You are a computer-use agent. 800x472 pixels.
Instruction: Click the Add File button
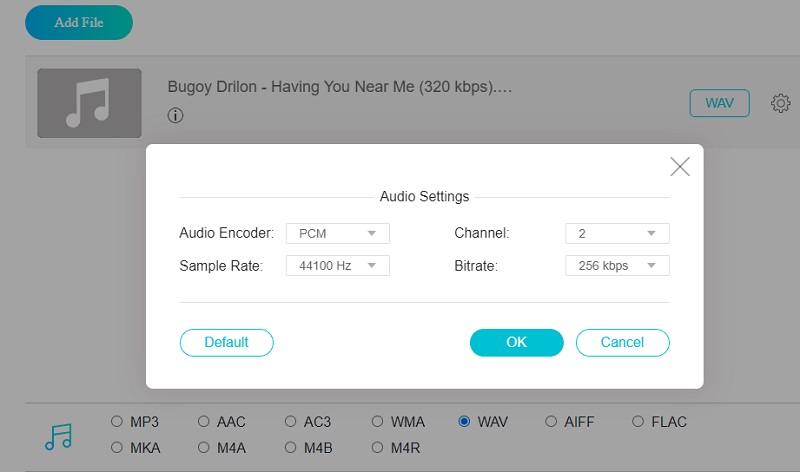point(79,22)
